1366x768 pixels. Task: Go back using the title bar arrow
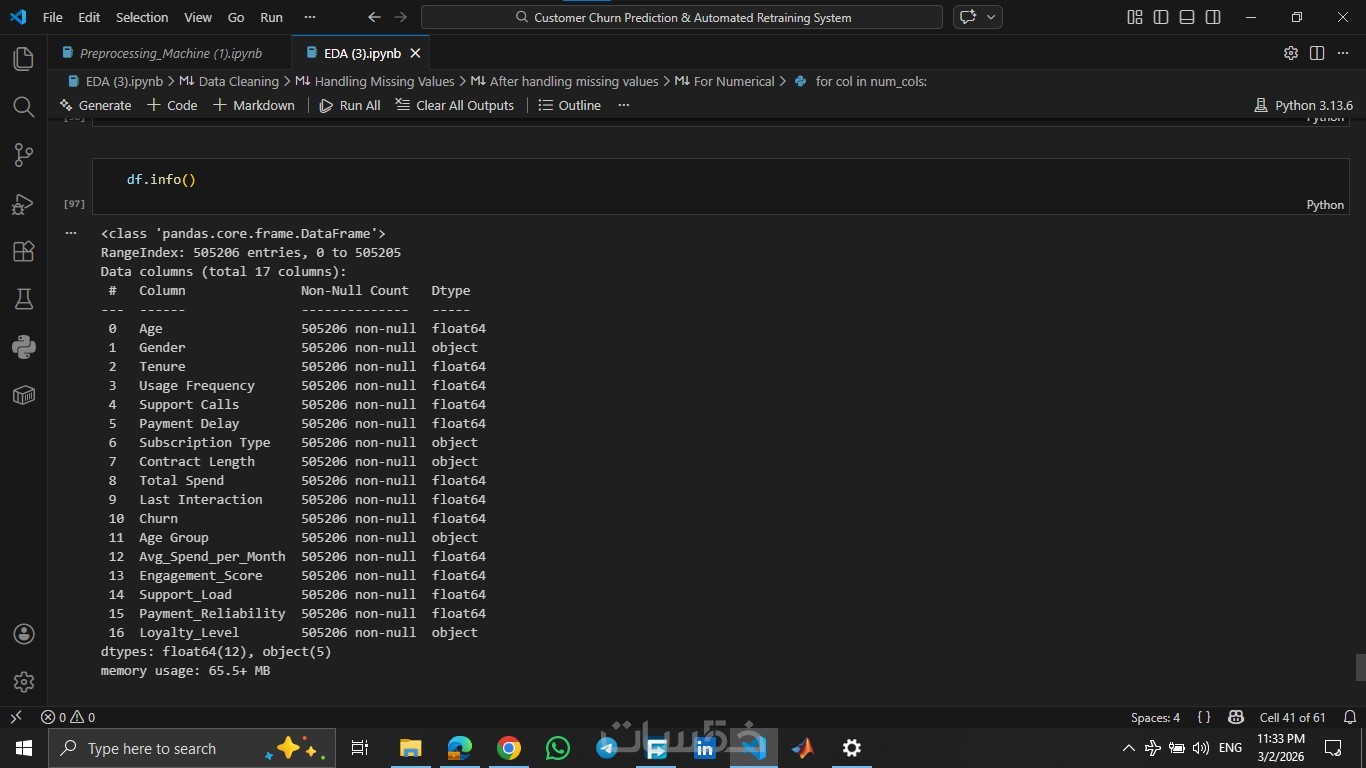point(375,17)
